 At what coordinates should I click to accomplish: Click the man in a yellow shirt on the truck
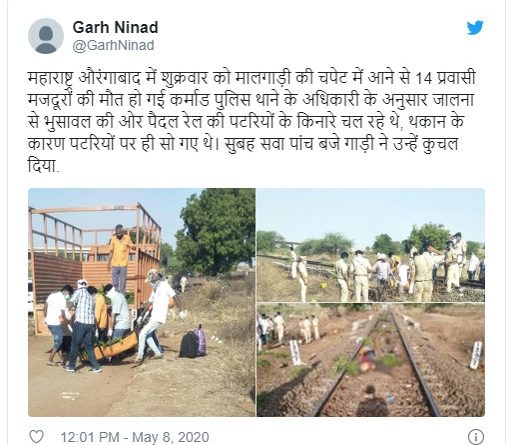[x=119, y=258]
